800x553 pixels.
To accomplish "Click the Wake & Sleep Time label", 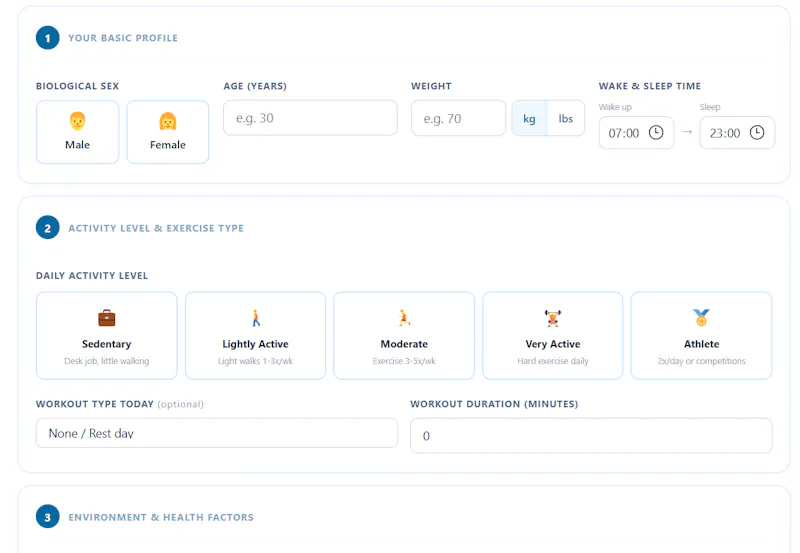I will [x=650, y=86].
